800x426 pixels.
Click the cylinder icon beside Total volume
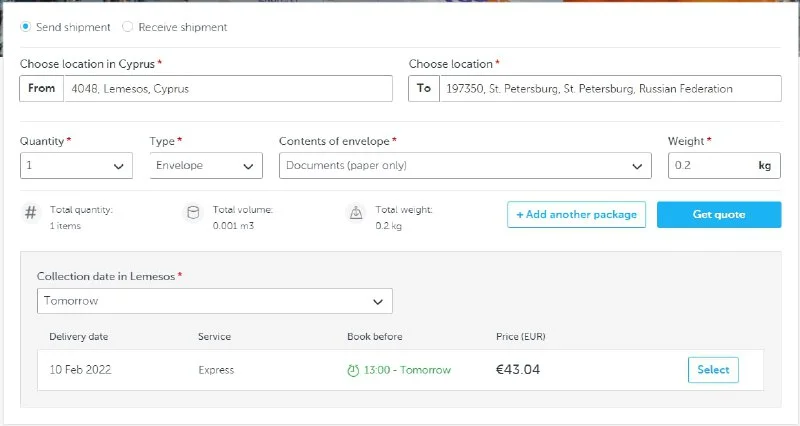pyautogui.click(x=193, y=213)
